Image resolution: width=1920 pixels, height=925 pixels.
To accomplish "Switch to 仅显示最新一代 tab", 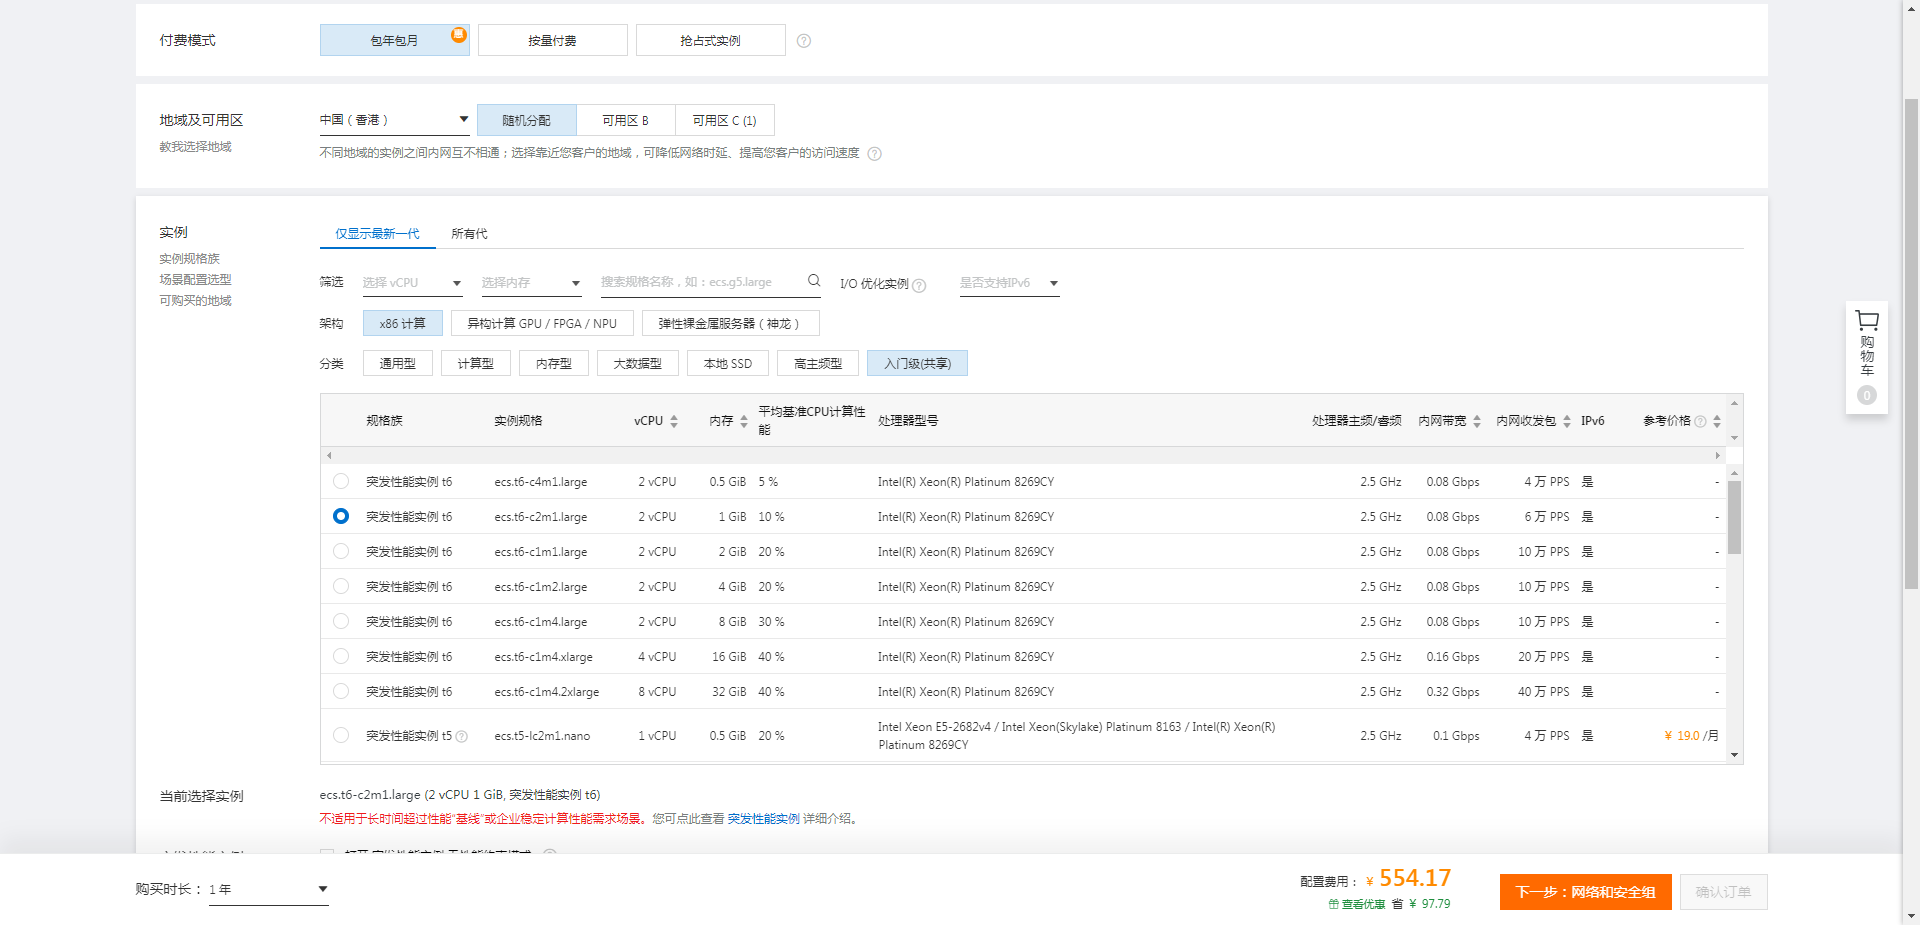I will (x=377, y=234).
